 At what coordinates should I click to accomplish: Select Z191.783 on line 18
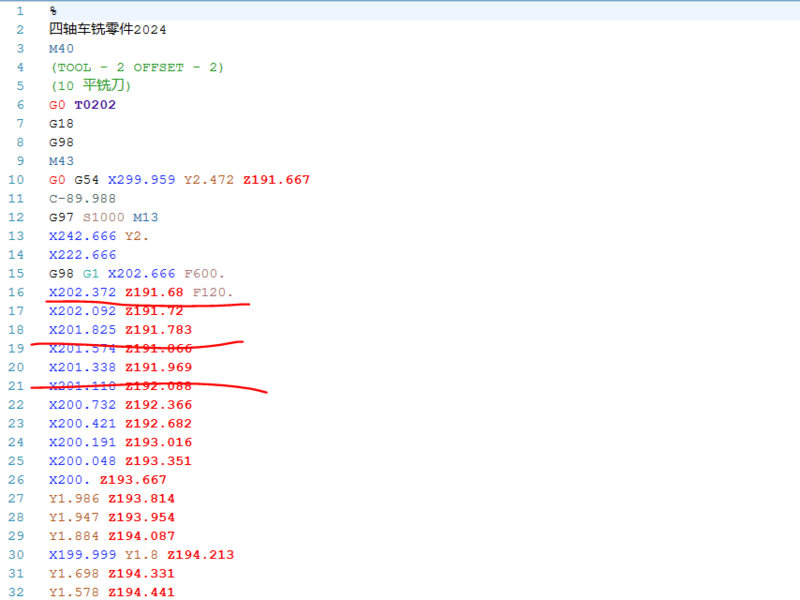coord(159,330)
